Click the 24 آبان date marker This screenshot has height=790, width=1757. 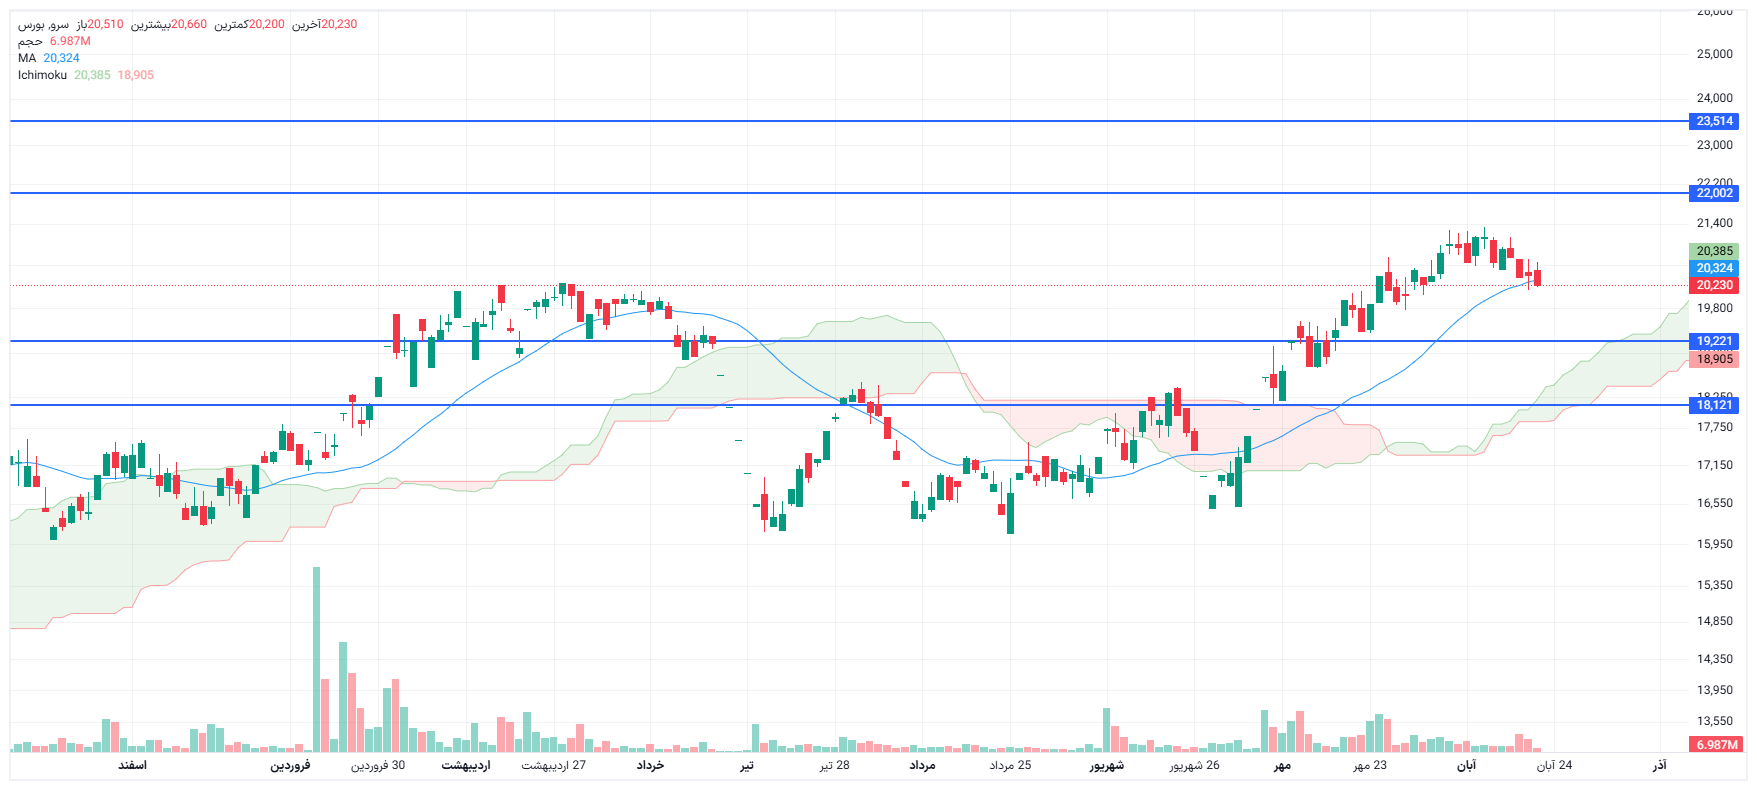[1554, 765]
